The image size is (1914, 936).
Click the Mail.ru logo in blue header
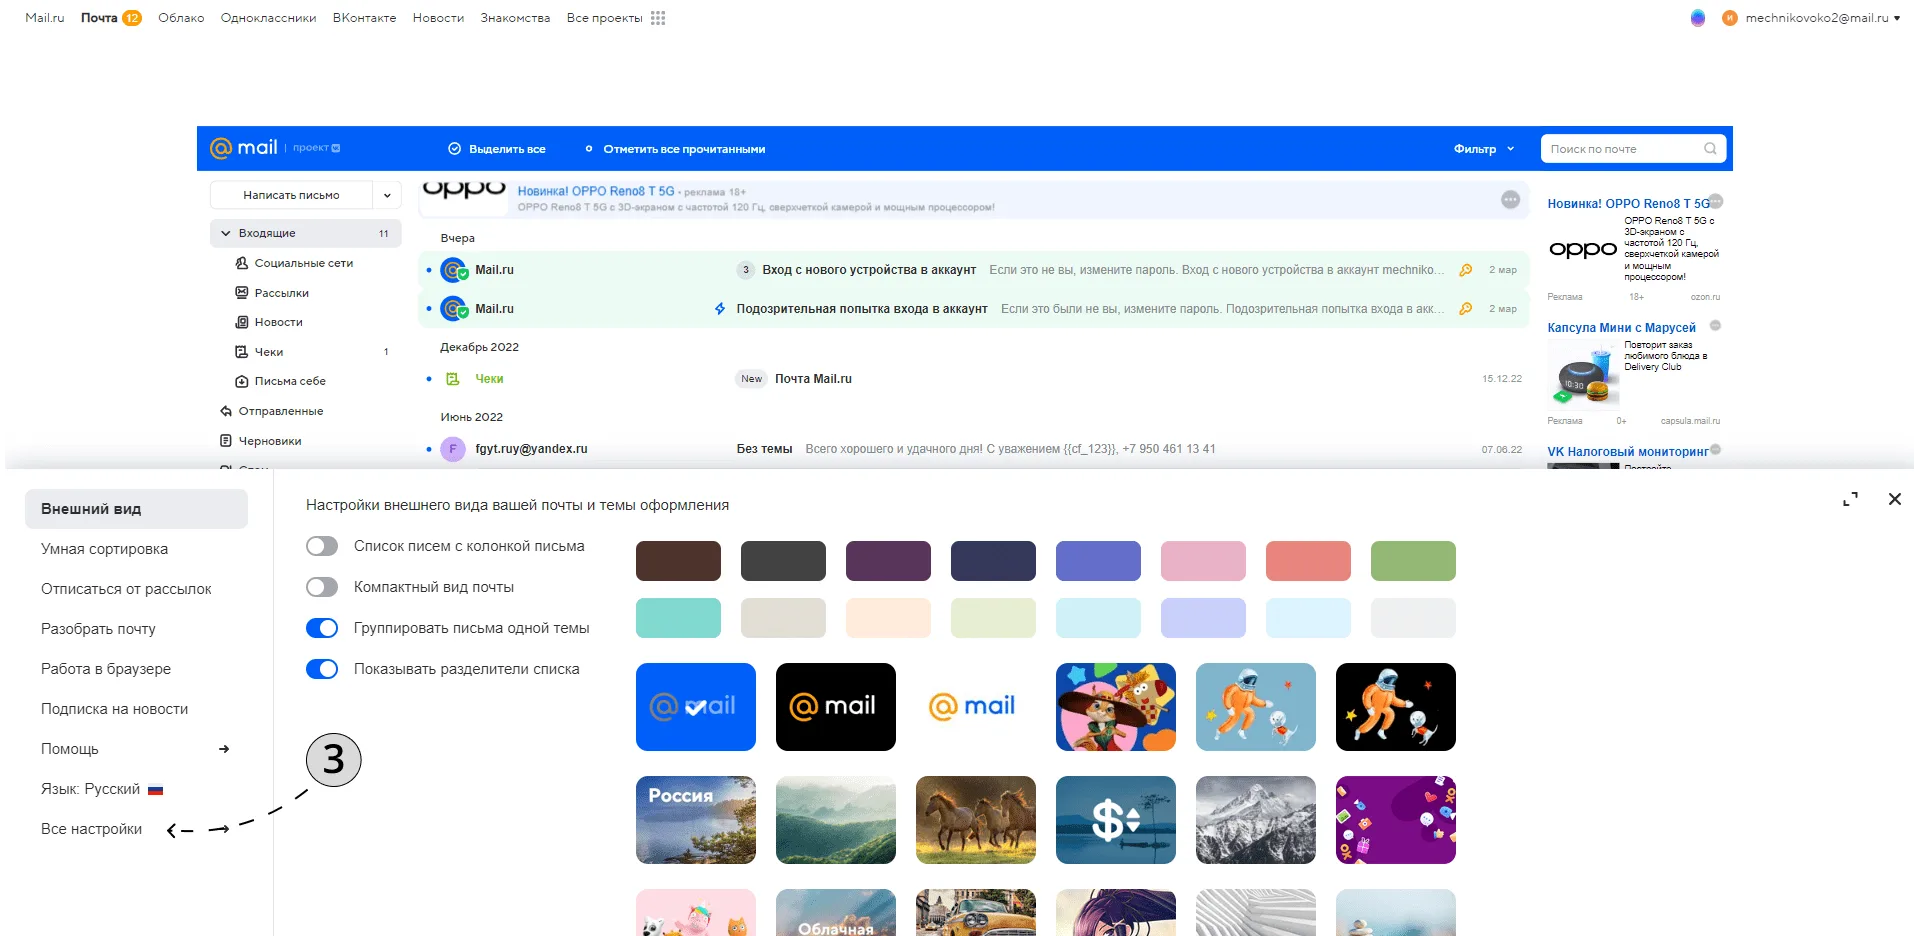tap(244, 148)
